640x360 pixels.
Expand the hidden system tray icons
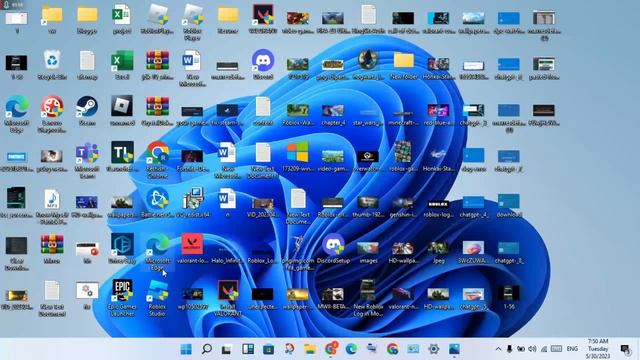tap(498, 349)
